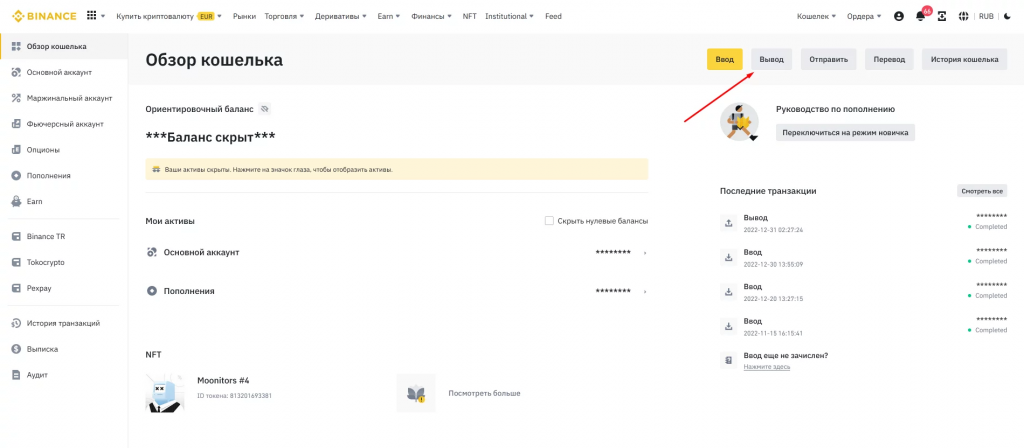The height and width of the screenshot is (448, 1024).
Task: Expand the Торговля dropdown menu
Action: [283, 16]
